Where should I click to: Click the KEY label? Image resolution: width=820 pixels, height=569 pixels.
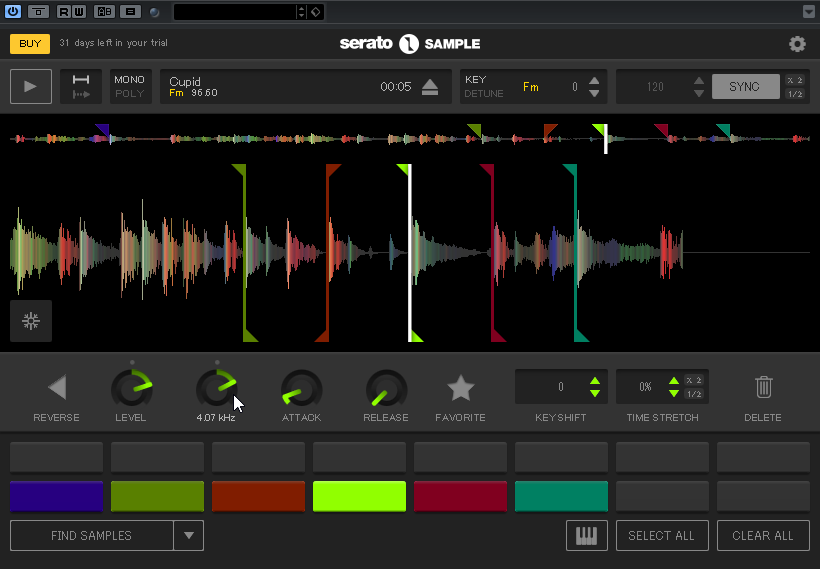[x=475, y=79]
